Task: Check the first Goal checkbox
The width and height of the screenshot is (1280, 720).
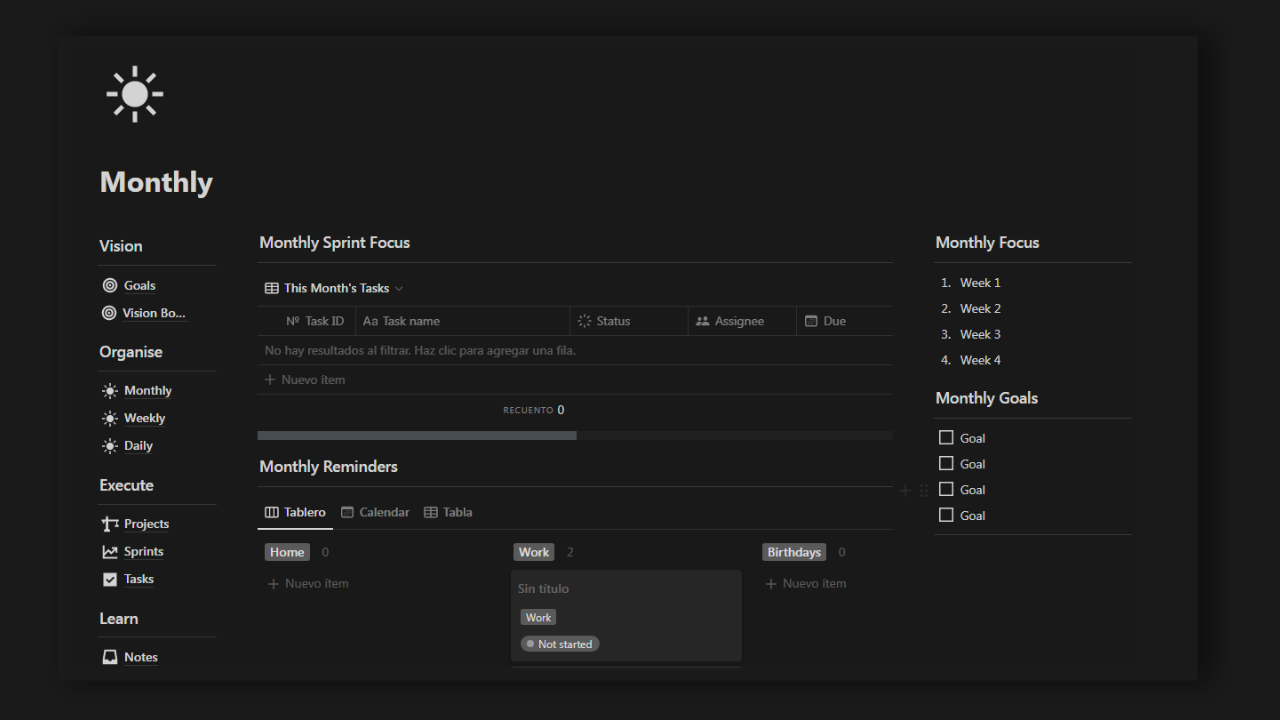Action: pyautogui.click(x=946, y=437)
